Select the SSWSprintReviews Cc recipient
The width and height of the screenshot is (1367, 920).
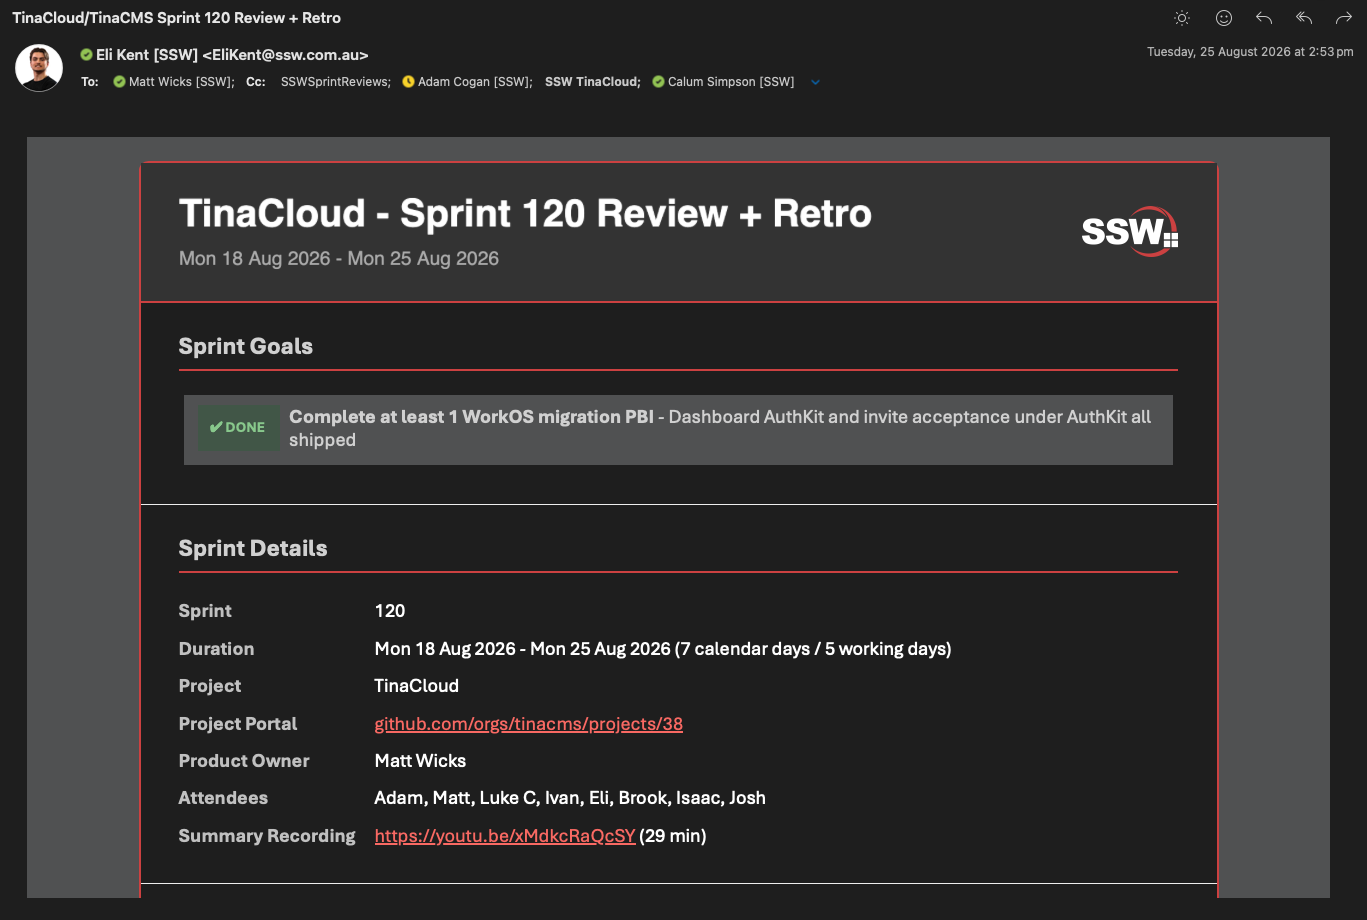(x=336, y=82)
